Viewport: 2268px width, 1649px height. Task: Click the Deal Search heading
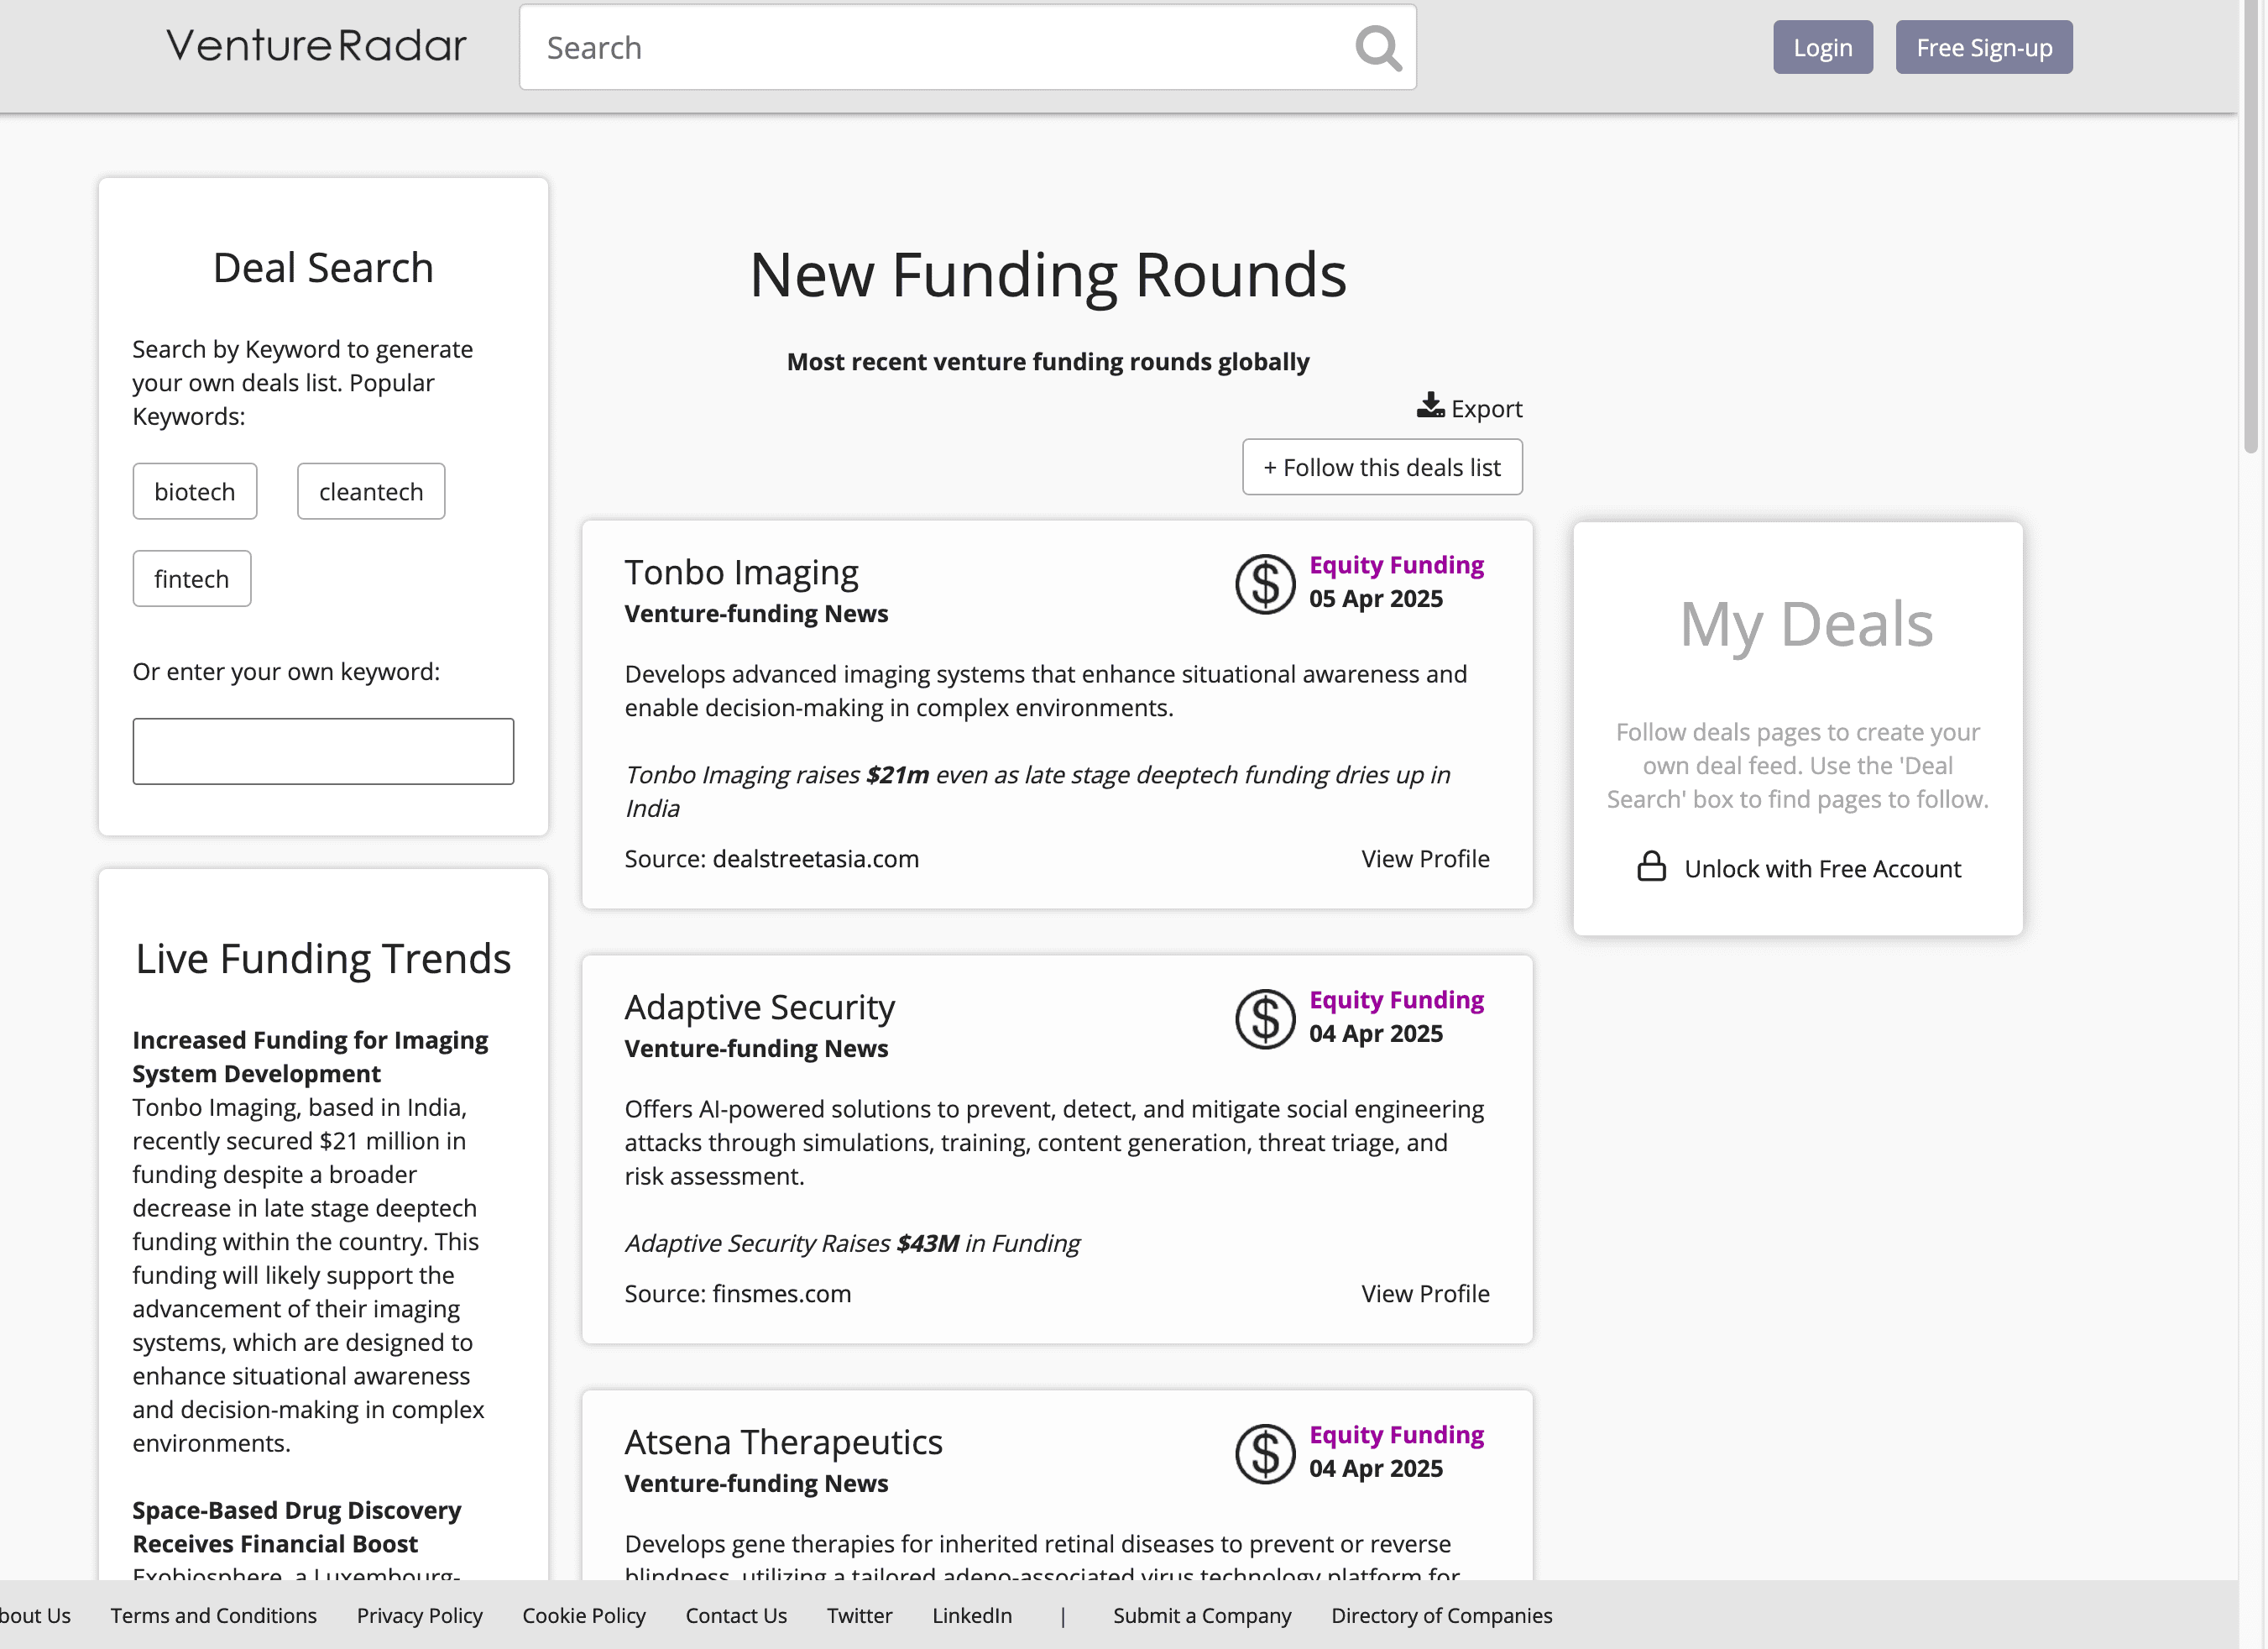tap(323, 268)
